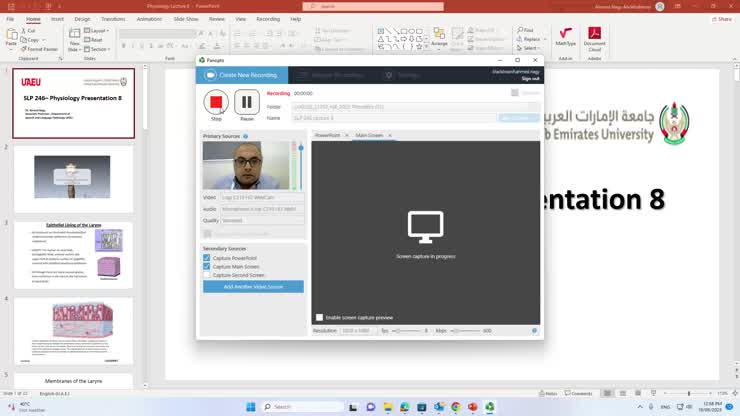Open the Select dropdown in Editing
The height and width of the screenshot is (416, 740).
(529, 48)
